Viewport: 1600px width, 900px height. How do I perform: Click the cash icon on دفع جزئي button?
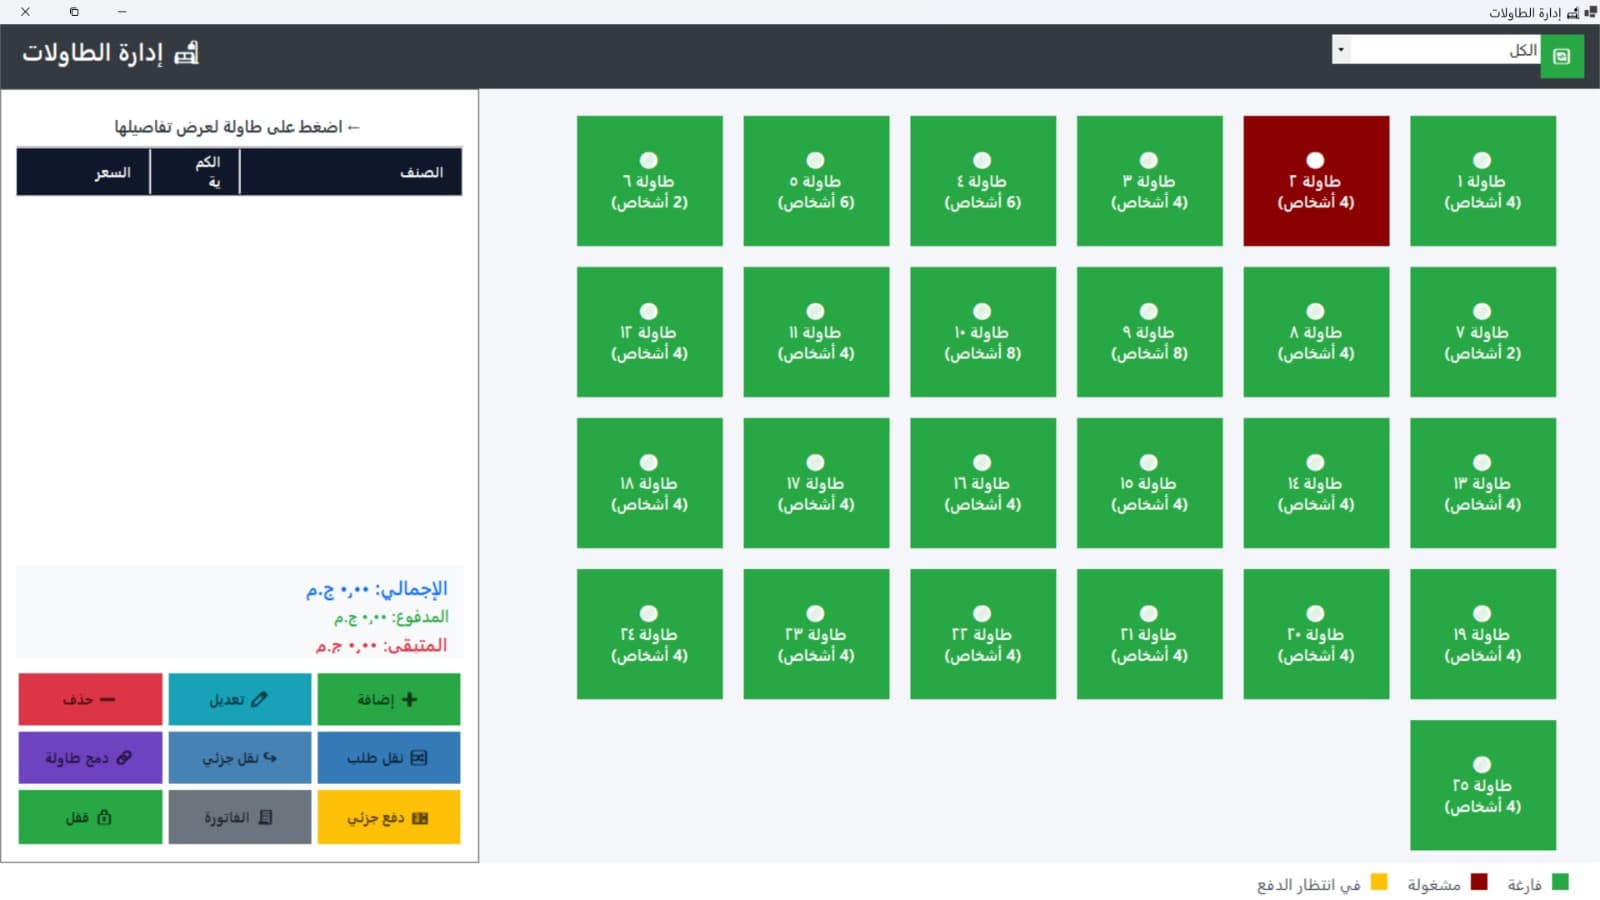(x=420, y=818)
